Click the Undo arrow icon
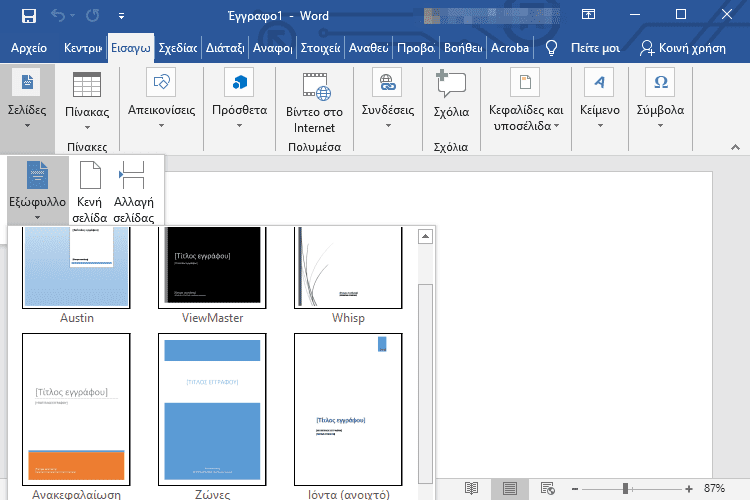The image size is (750, 500). [58, 16]
